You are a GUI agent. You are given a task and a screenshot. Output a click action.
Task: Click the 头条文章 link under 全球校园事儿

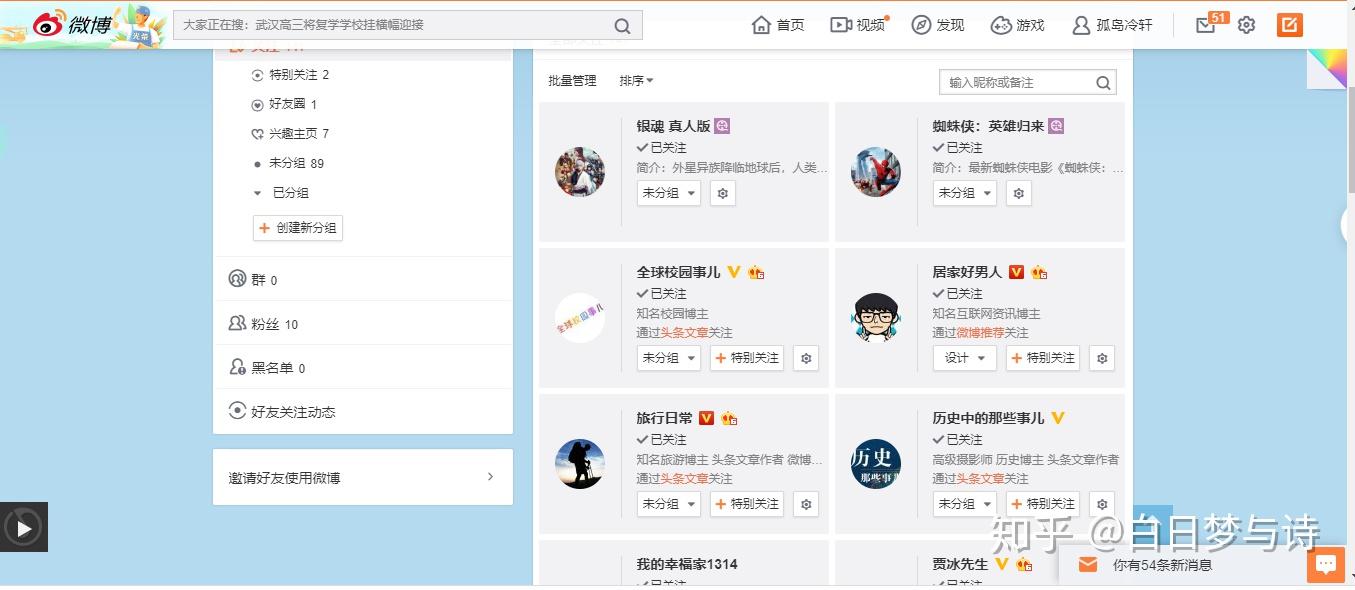pyautogui.click(x=684, y=333)
